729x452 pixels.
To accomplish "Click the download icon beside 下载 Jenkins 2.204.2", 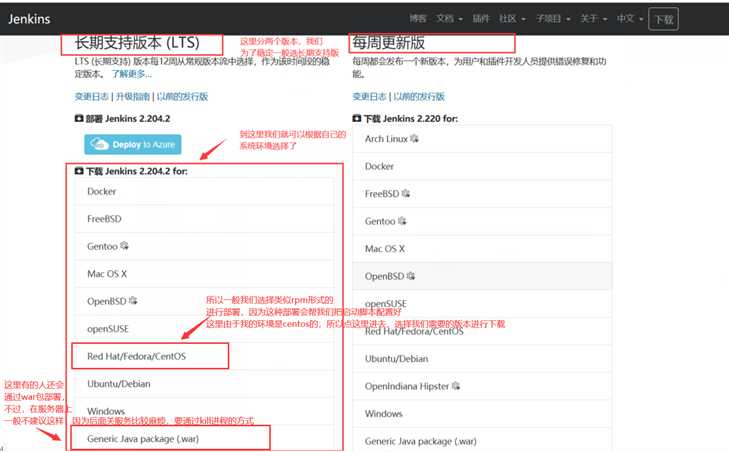I will (x=79, y=171).
